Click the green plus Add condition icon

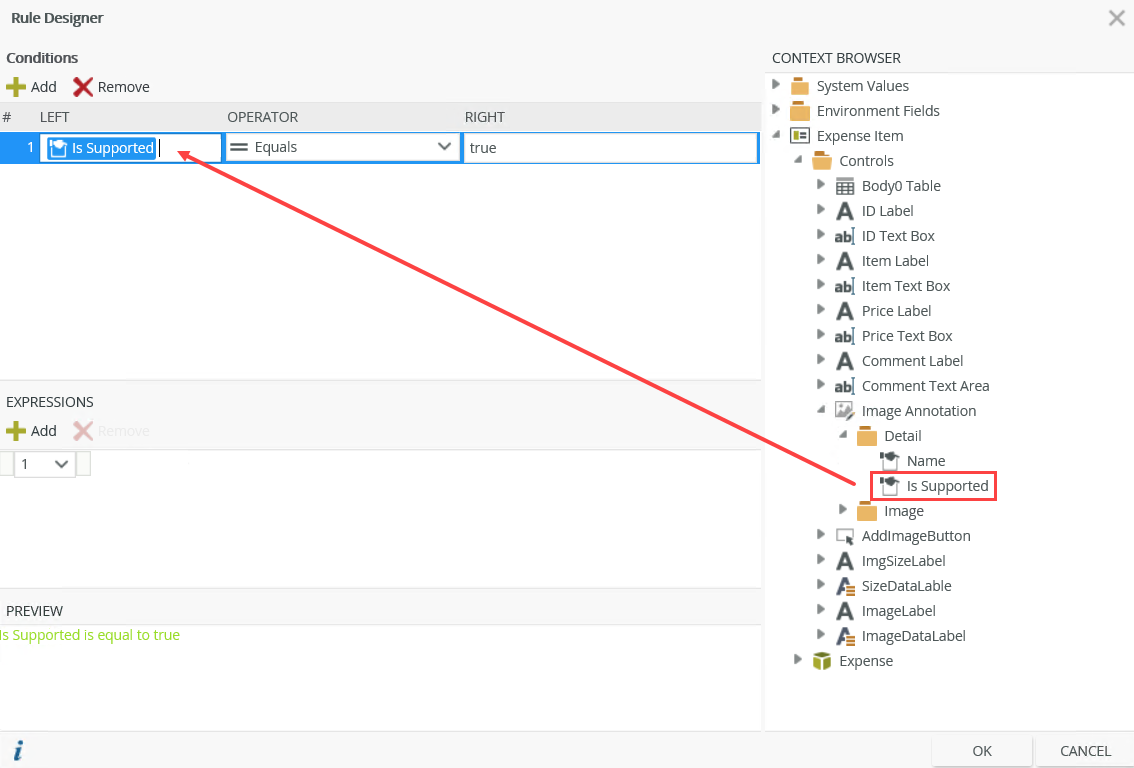[x=16, y=87]
